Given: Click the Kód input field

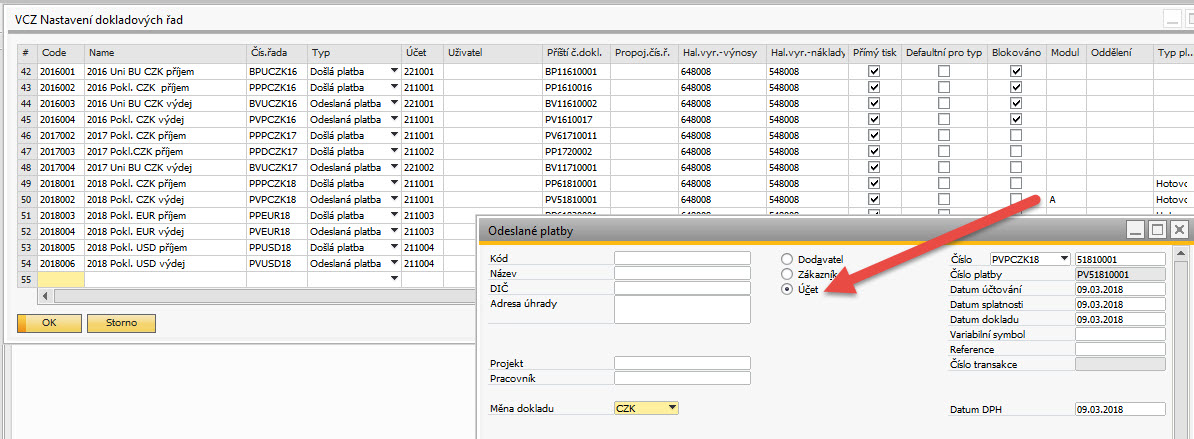Looking at the screenshot, I should point(682,259).
